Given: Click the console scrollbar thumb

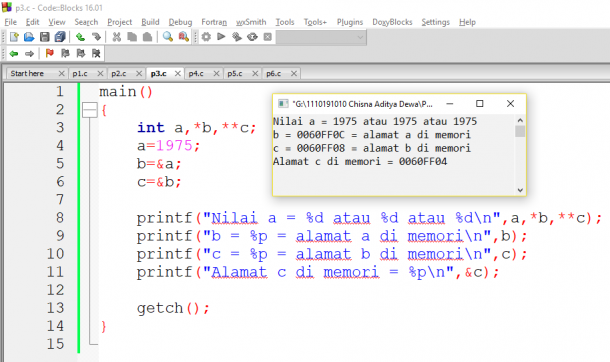Looking at the screenshot, I should tap(520, 131).
